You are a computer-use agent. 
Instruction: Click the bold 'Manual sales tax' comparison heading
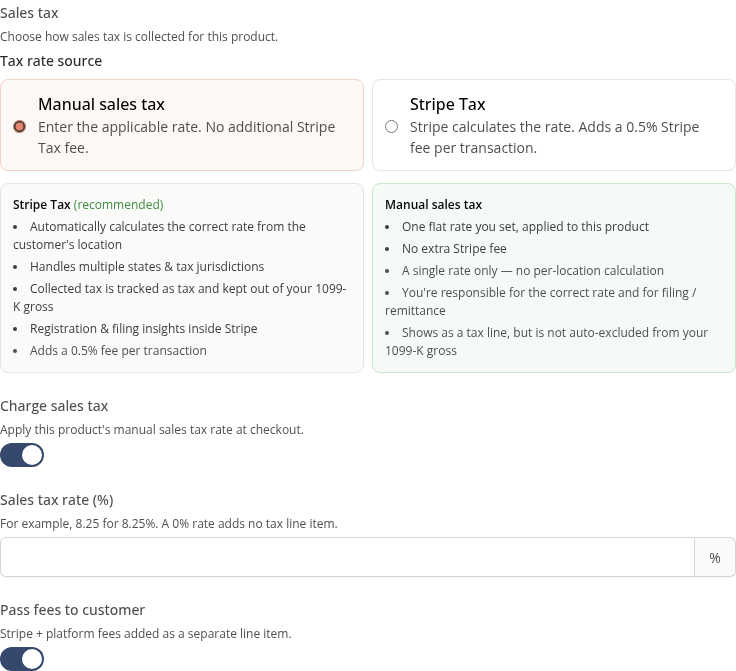(x=433, y=205)
